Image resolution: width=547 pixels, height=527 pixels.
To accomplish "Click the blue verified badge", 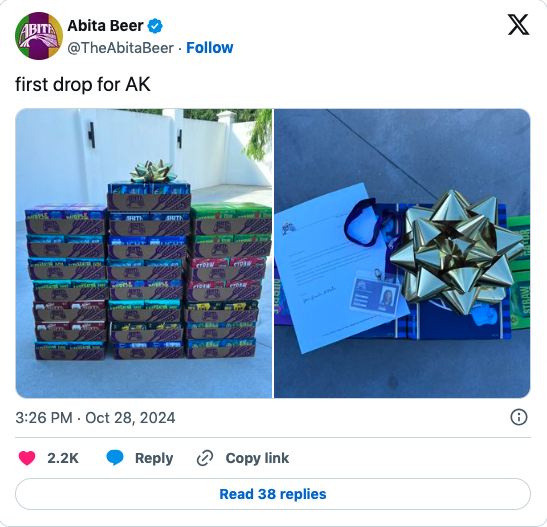I will coord(155,26).
